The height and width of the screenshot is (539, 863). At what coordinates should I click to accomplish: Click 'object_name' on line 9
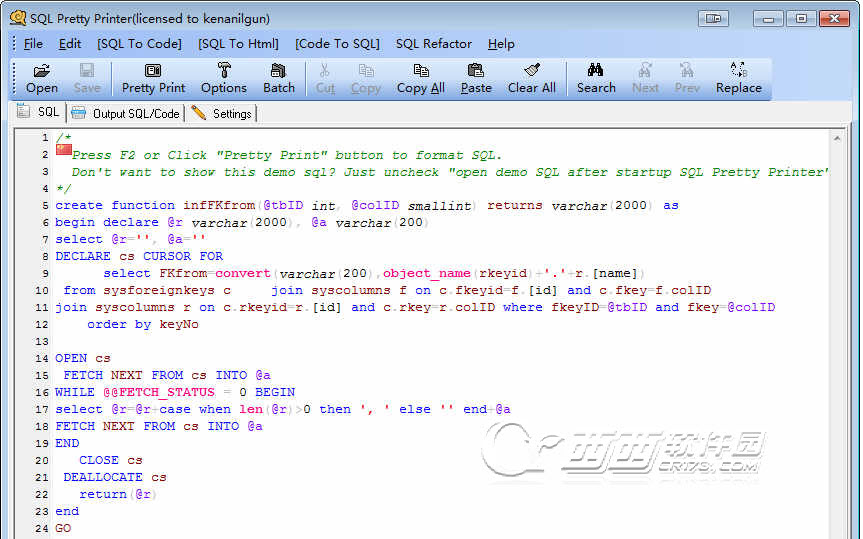427,274
